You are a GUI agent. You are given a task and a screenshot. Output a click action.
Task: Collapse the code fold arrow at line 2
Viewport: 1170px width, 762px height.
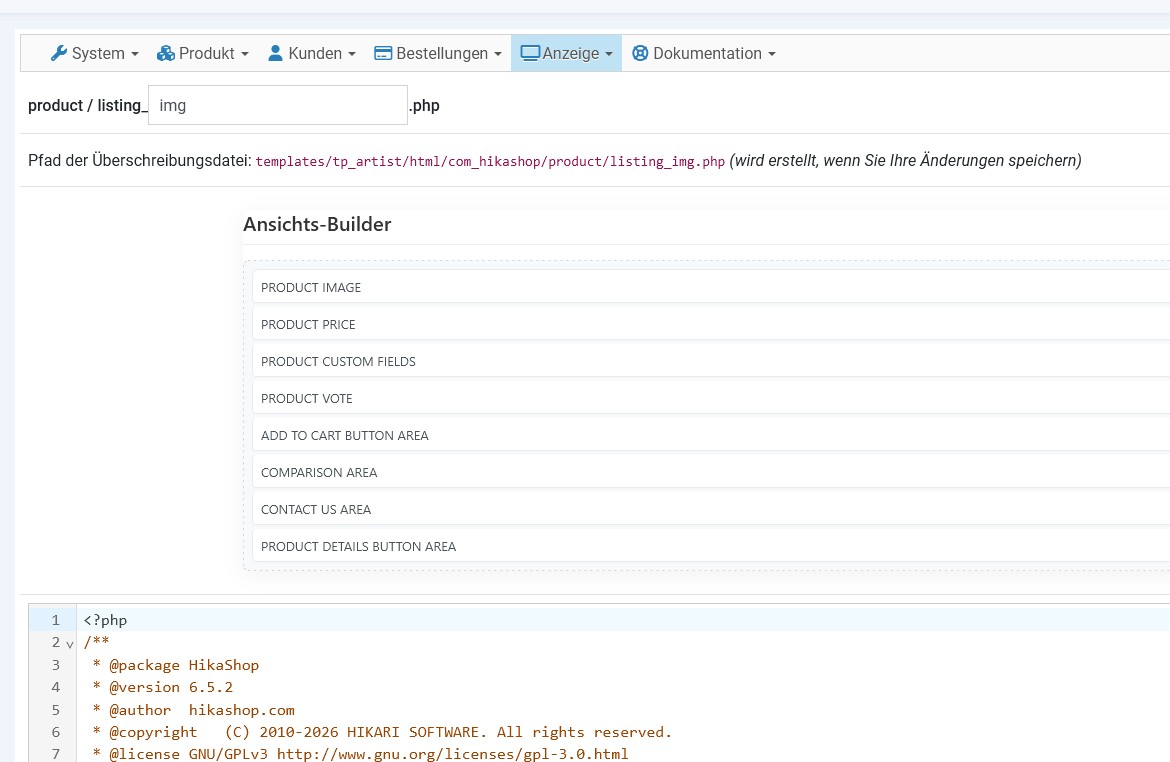point(69,643)
